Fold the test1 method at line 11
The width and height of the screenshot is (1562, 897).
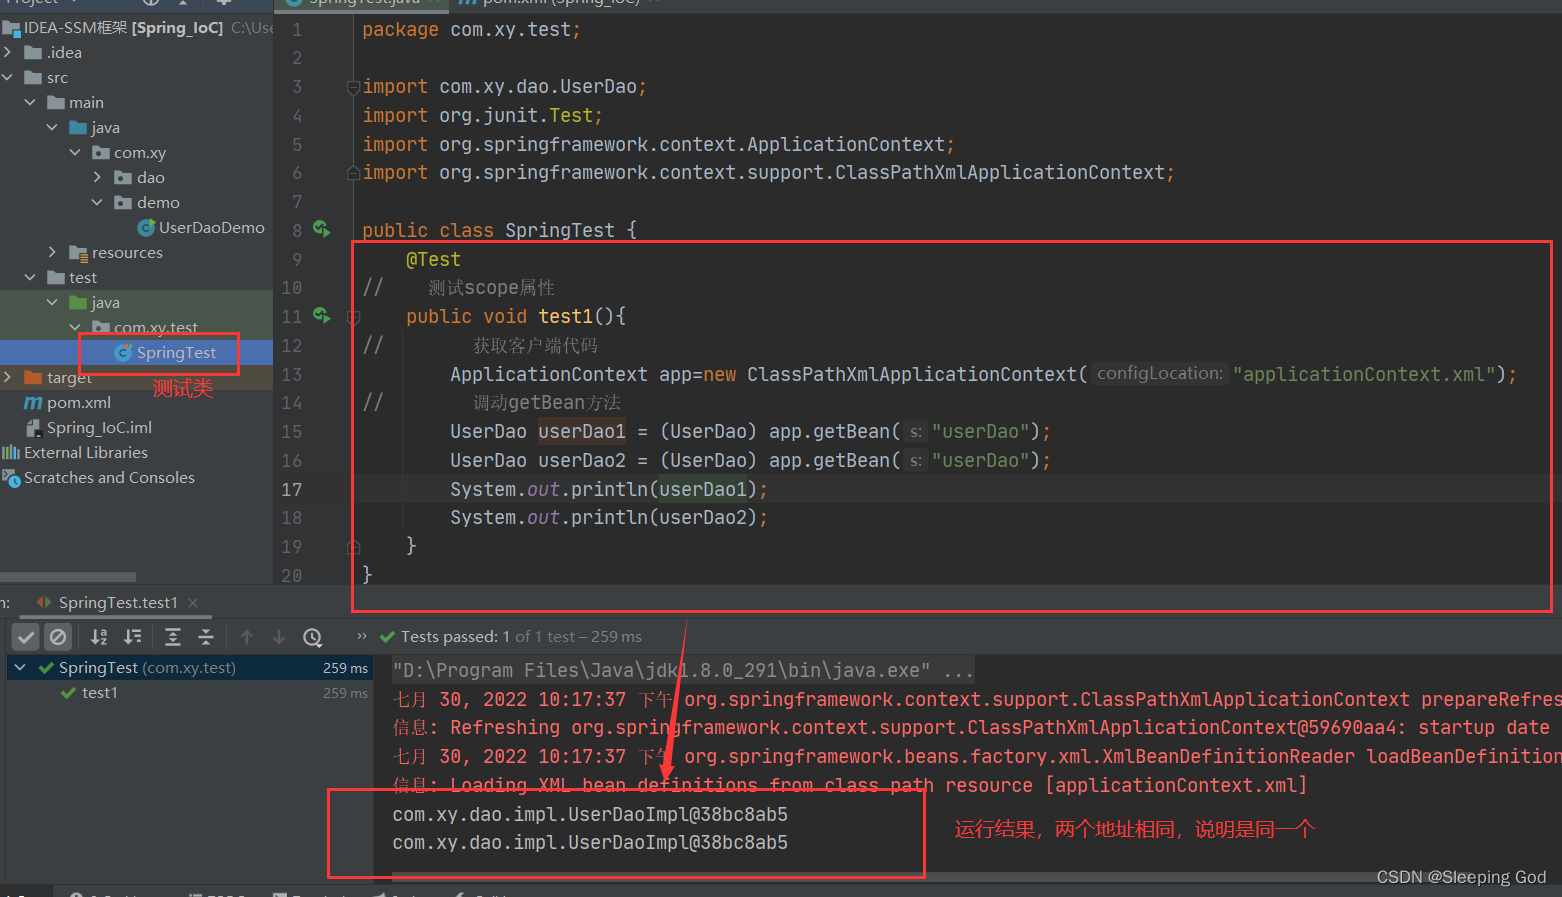[353, 316]
